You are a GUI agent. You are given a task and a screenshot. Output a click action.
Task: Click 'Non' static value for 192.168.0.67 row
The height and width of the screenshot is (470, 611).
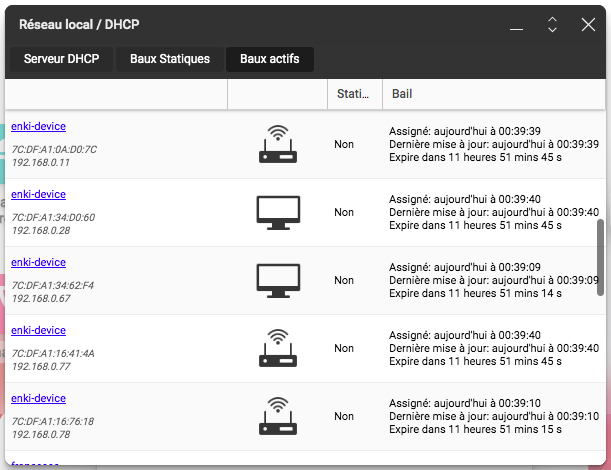coord(344,280)
